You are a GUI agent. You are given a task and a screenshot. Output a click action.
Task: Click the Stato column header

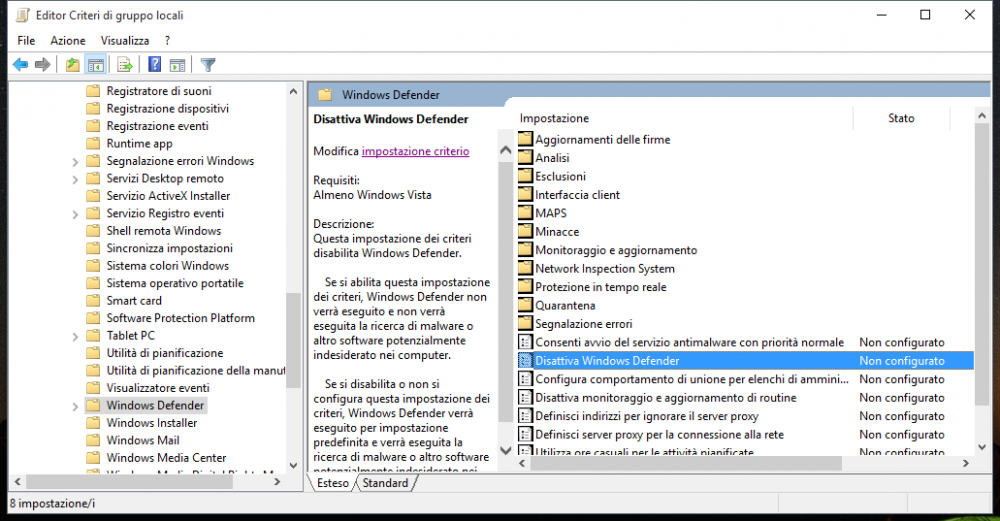pyautogui.click(x=901, y=118)
